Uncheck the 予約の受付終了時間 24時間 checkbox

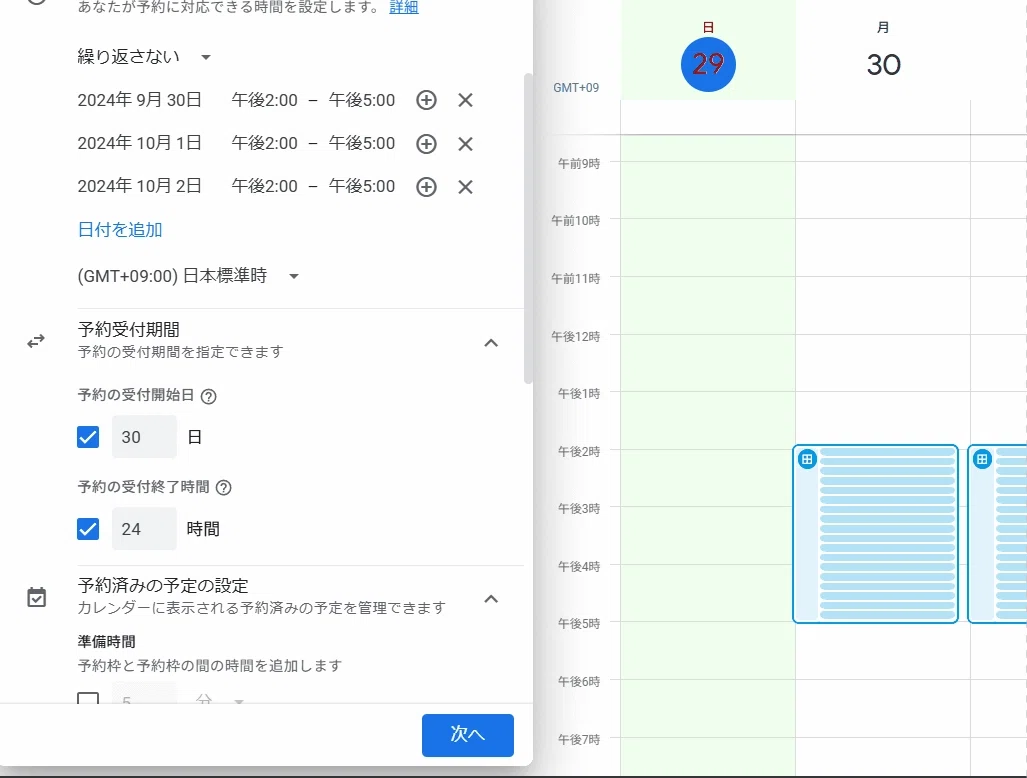tap(88, 528)
